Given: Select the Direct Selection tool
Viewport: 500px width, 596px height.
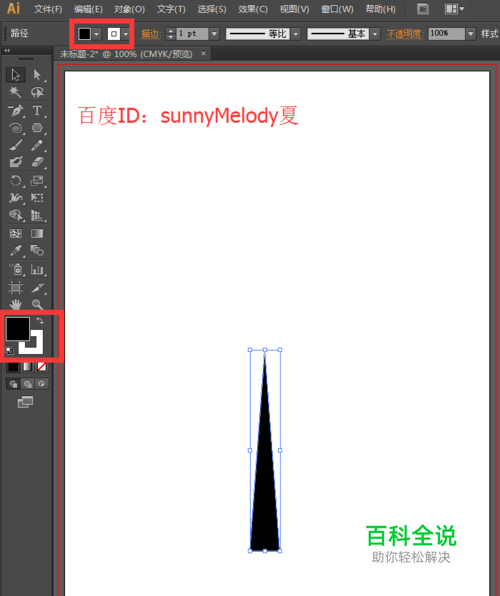Looking at the screenshot, I should (37, 75).
